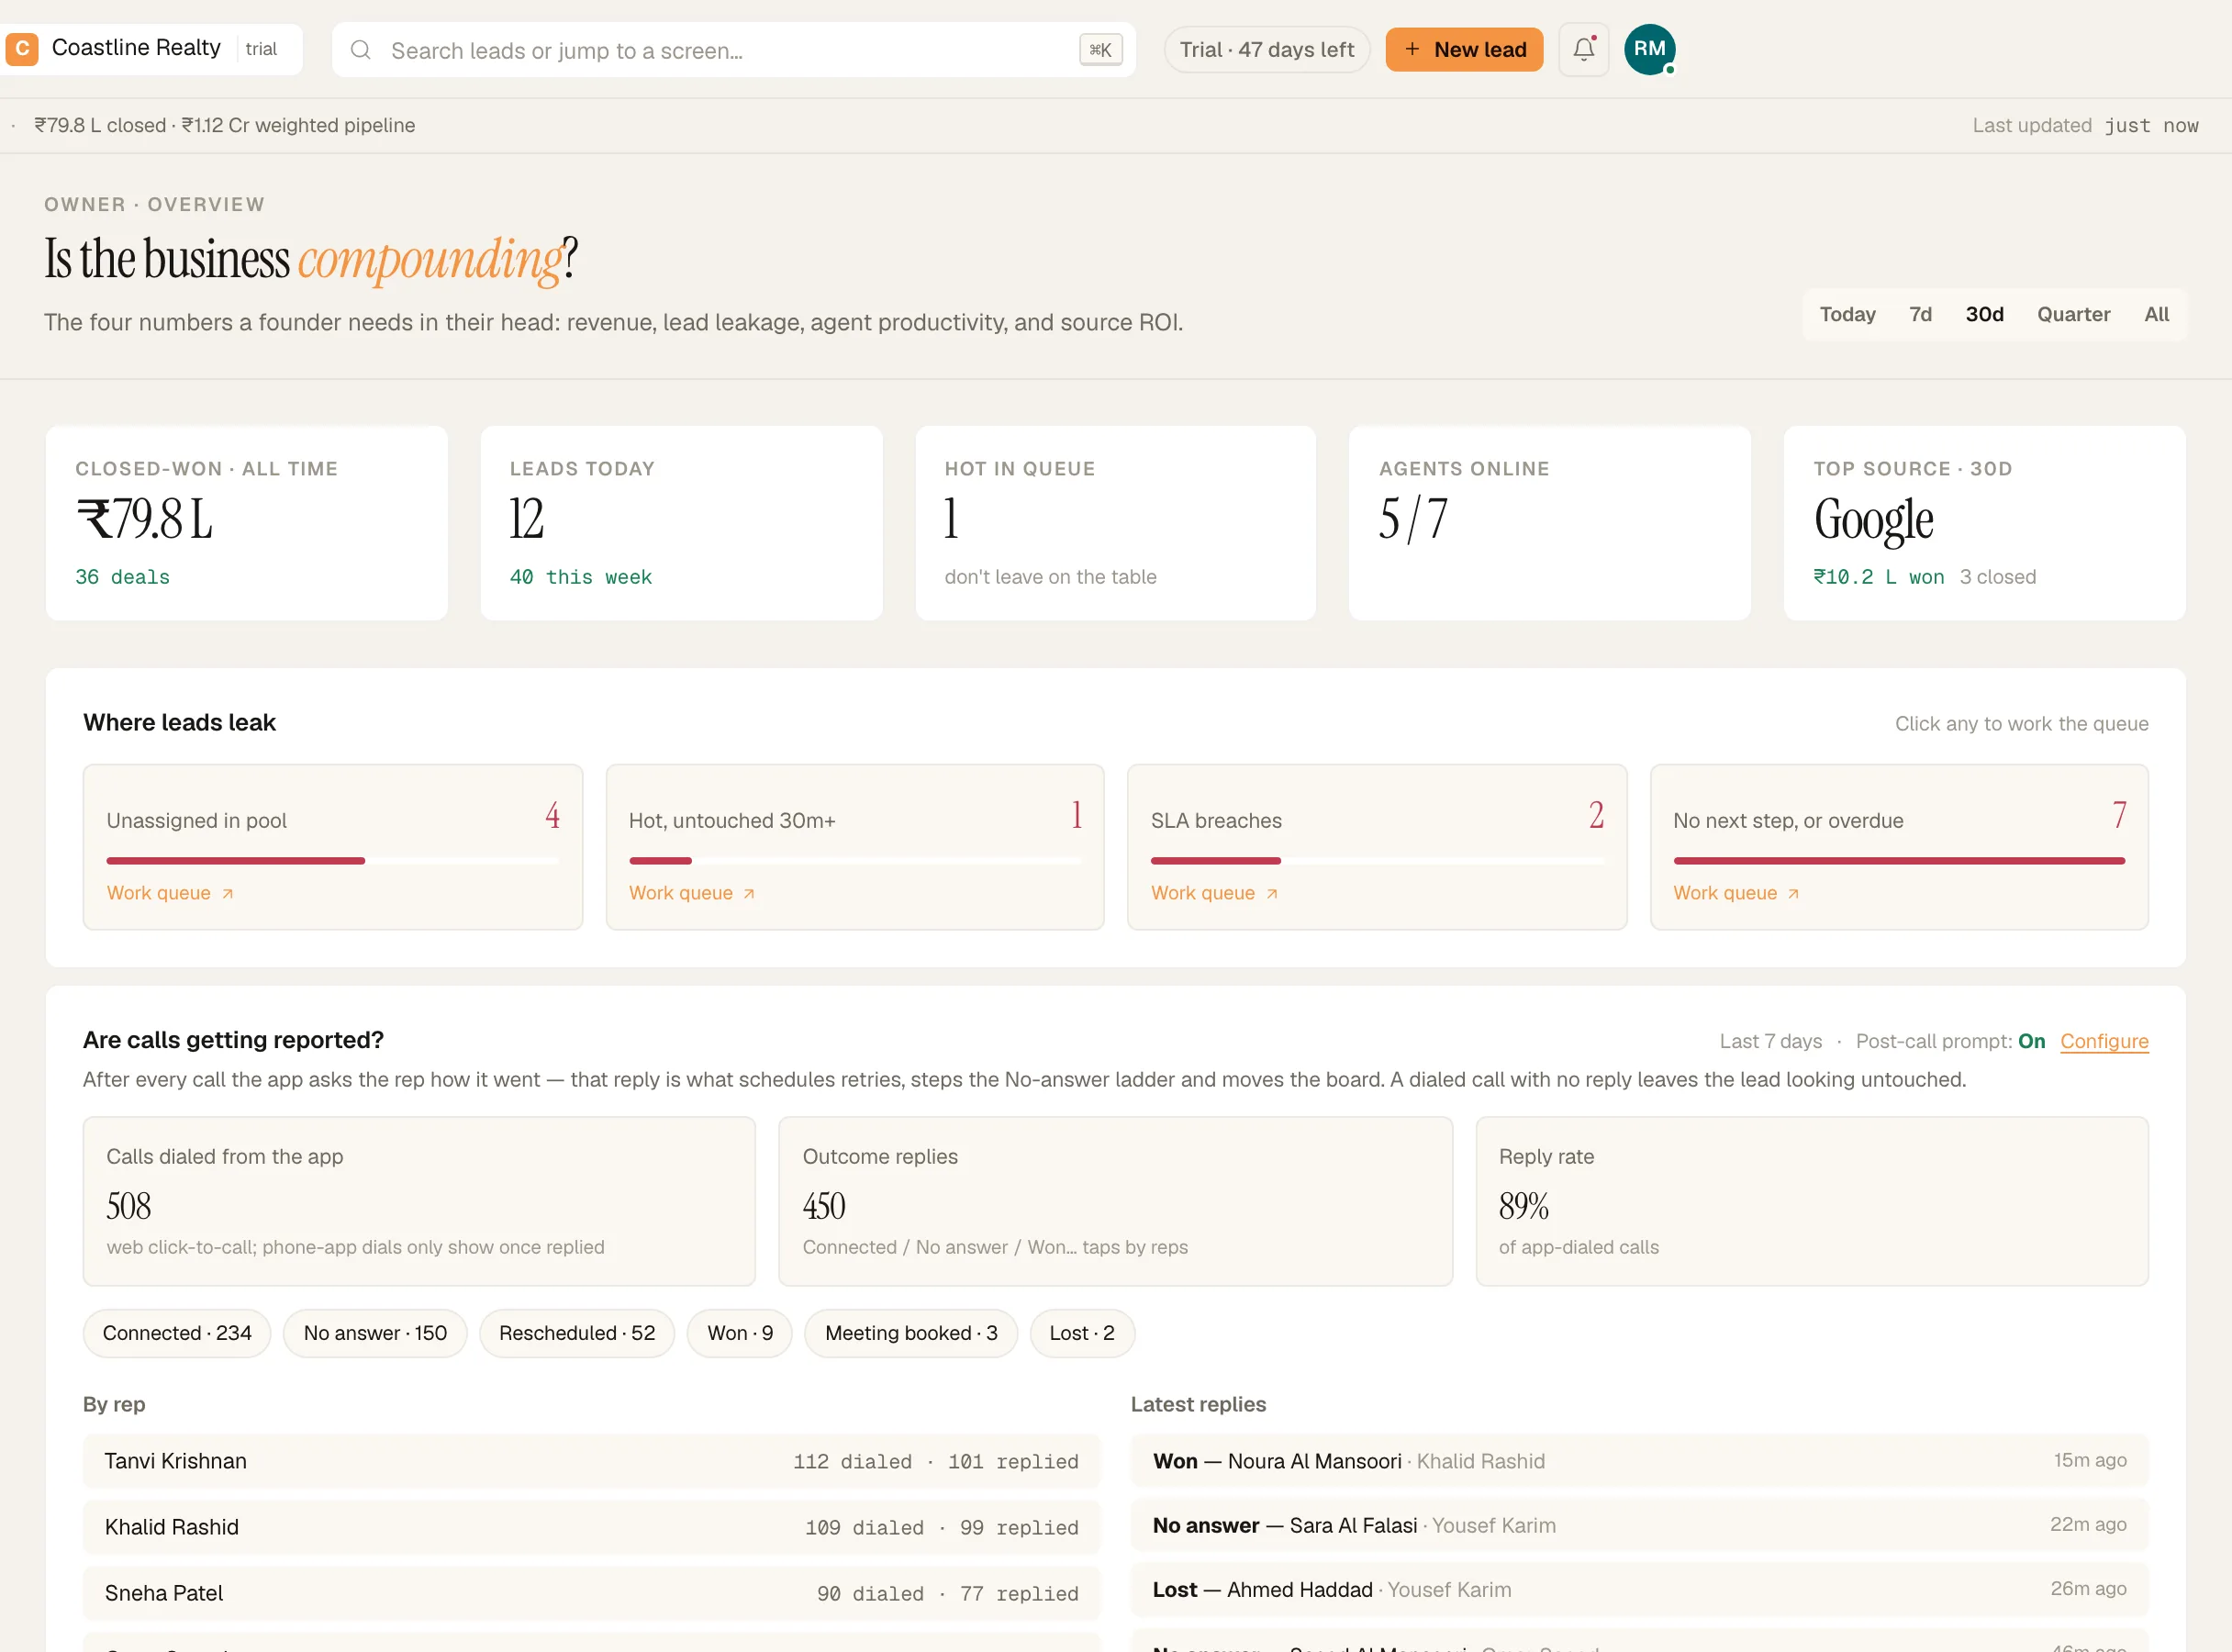The image size is (2232, 1652).
Task: Open the Closed-Won all time card
Action: [x=247, y=523]
